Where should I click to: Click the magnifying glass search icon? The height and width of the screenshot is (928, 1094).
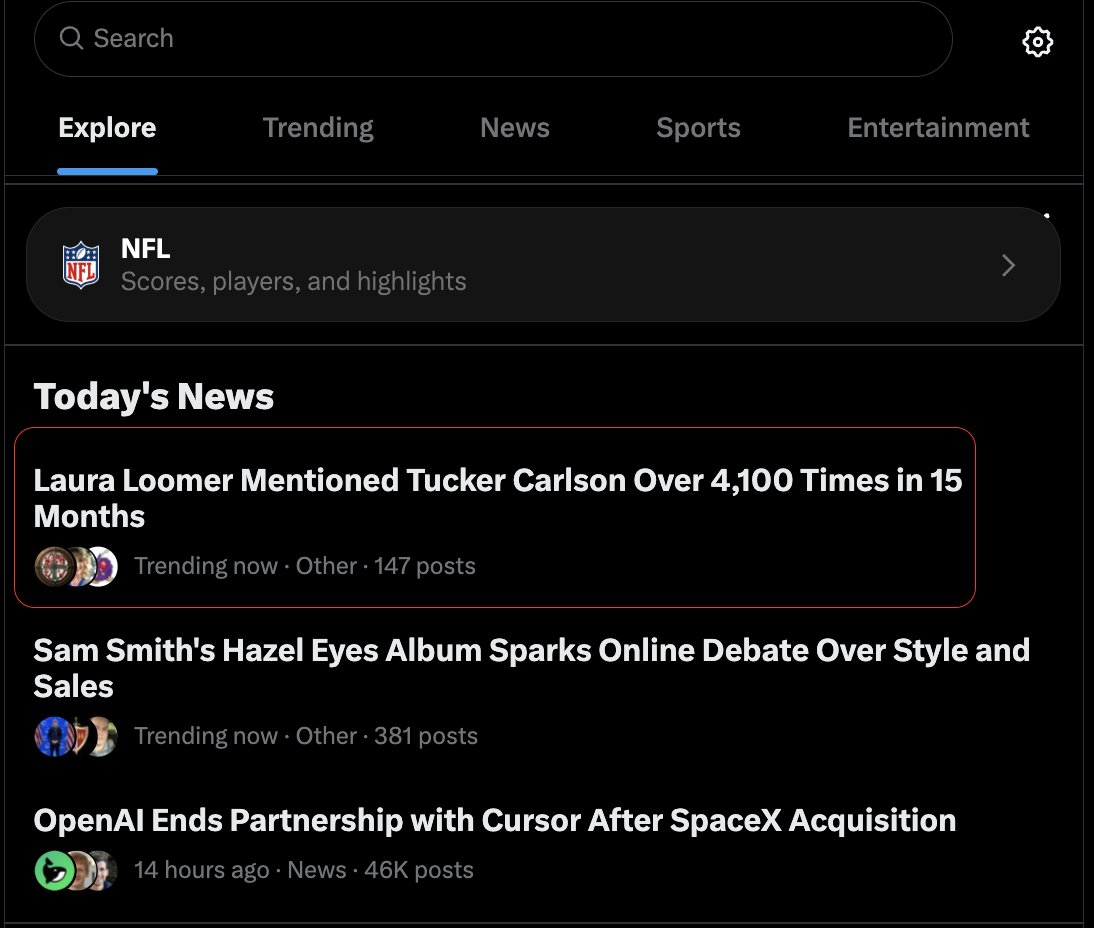[71, 38]
